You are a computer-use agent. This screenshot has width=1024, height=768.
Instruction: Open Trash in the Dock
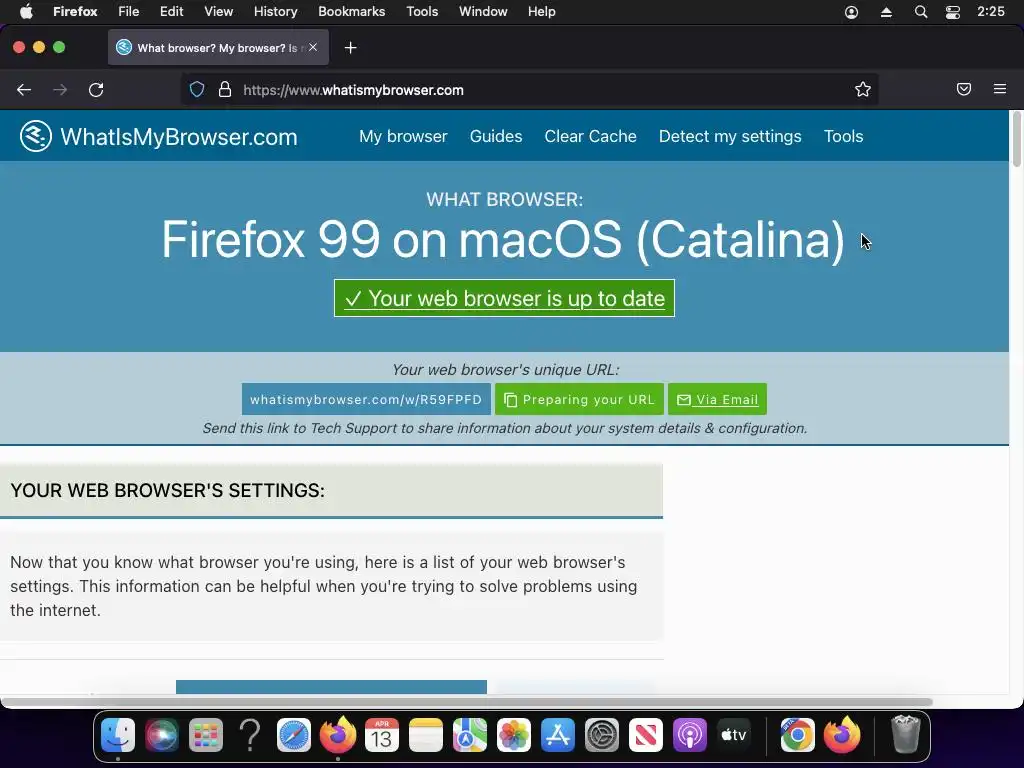(906, 735)
